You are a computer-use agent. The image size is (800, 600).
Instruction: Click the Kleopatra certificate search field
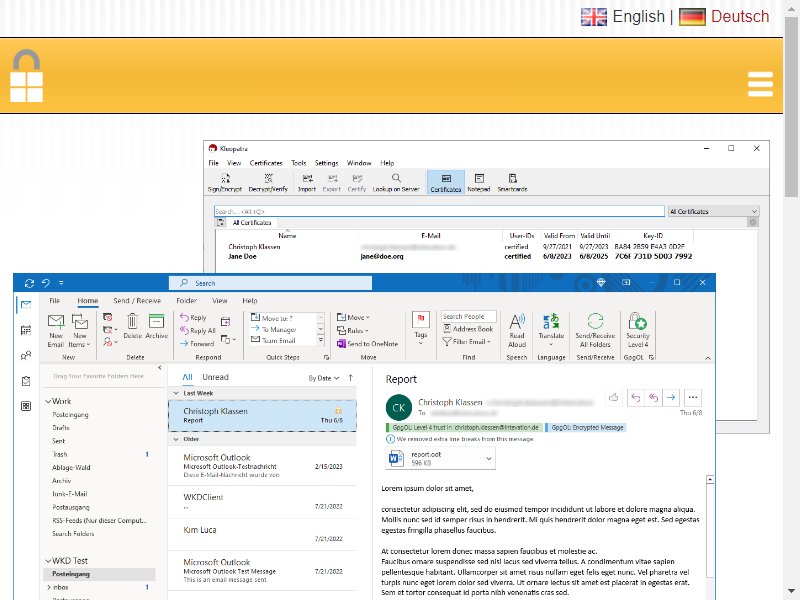point(439,211)
